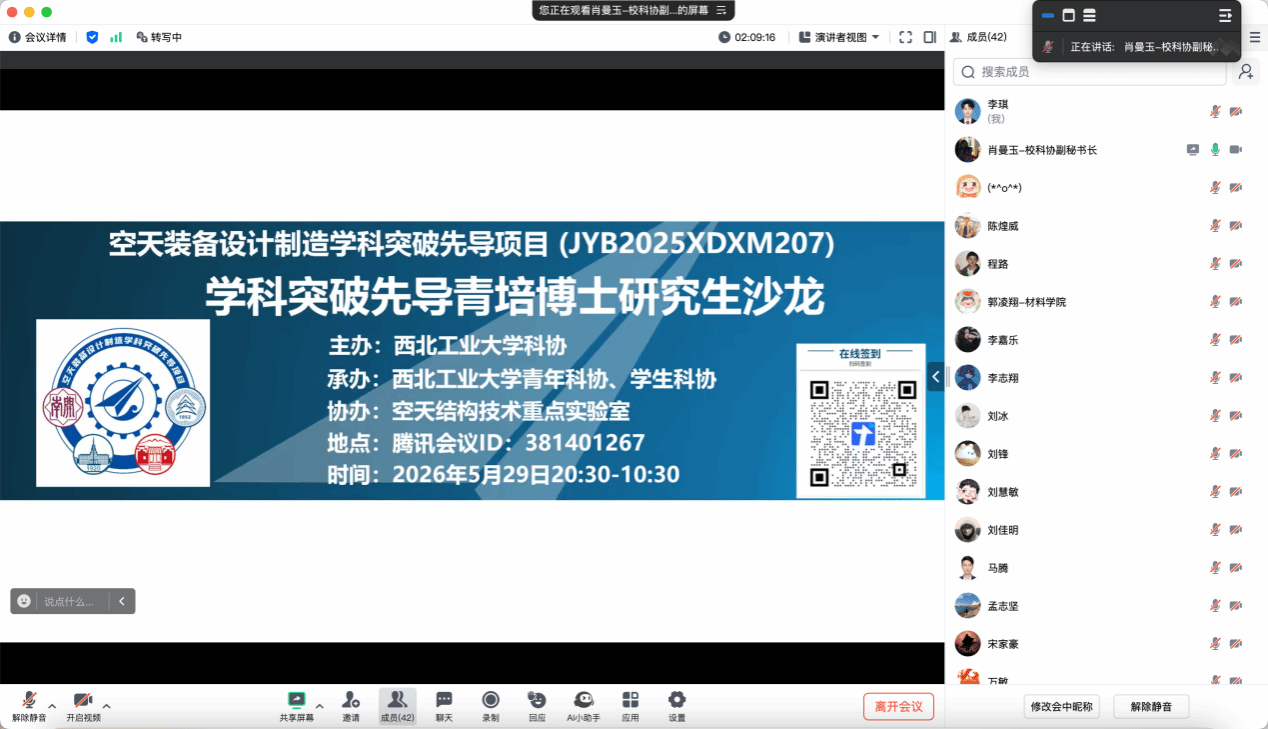Click the 共享屏幕 share screen icon
This screenshot has width=1268, height=729.
[296, 700]
